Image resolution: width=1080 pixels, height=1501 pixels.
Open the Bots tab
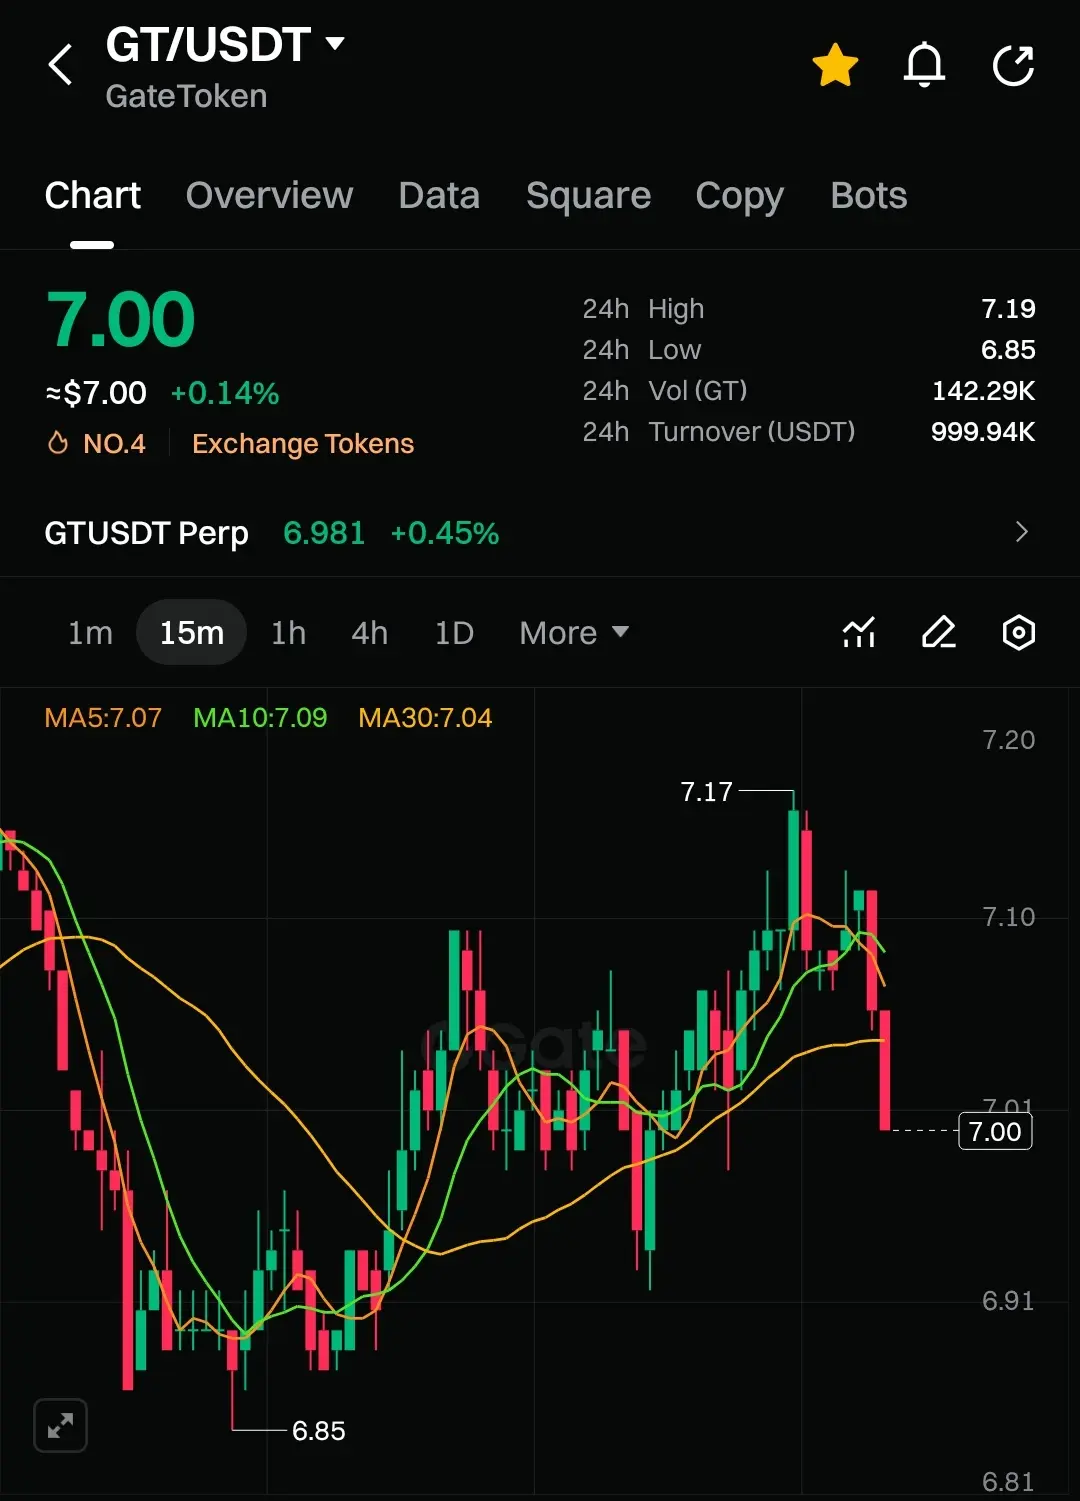868,196
